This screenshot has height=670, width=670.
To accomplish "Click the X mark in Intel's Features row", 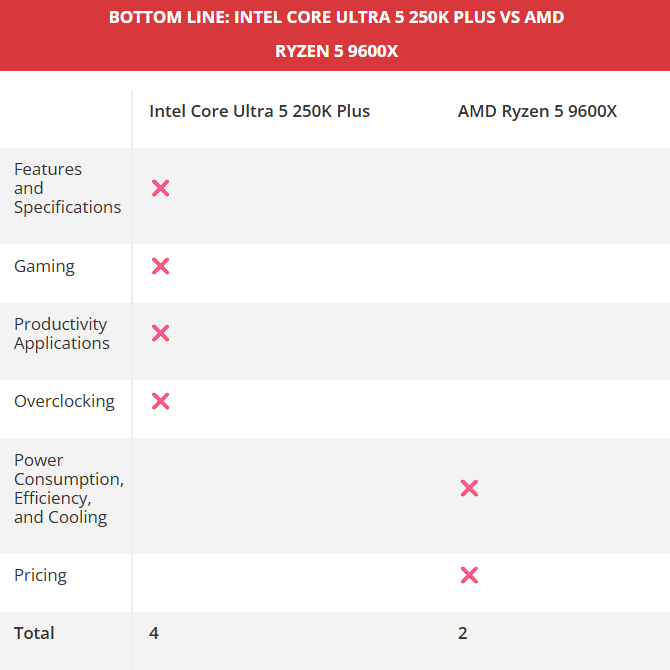I will click(x=160, y=188).
